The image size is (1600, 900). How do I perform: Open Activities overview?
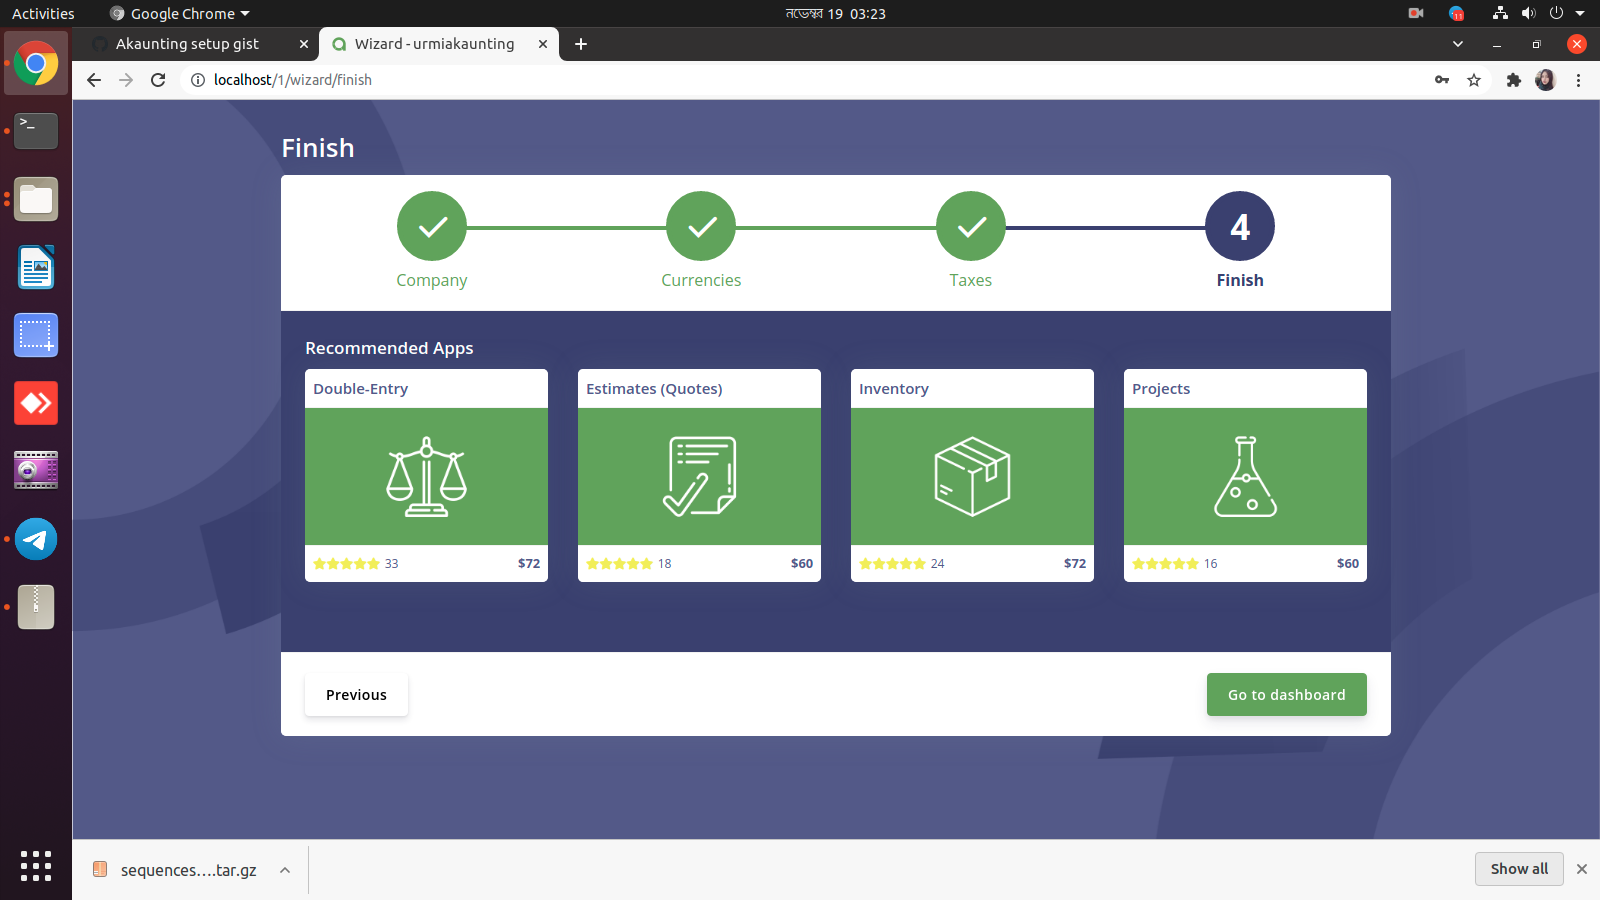[43, 13]
